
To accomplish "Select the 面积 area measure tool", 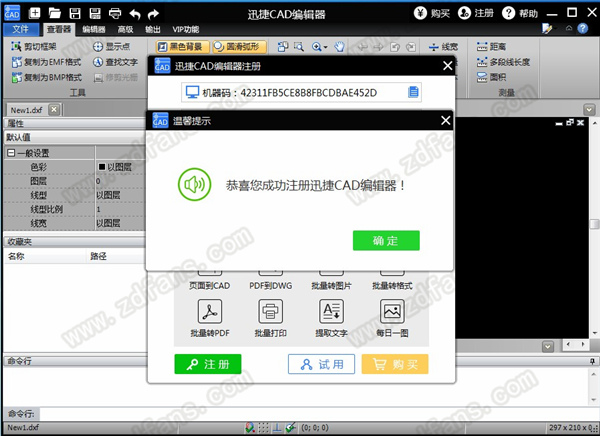I will (x=491, y=77).
